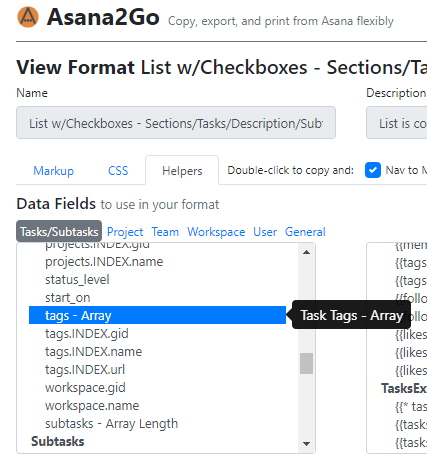Click the data fields scrollbar up arrow
This screenshot has width=427, height=463.
[x=306, y=252]
